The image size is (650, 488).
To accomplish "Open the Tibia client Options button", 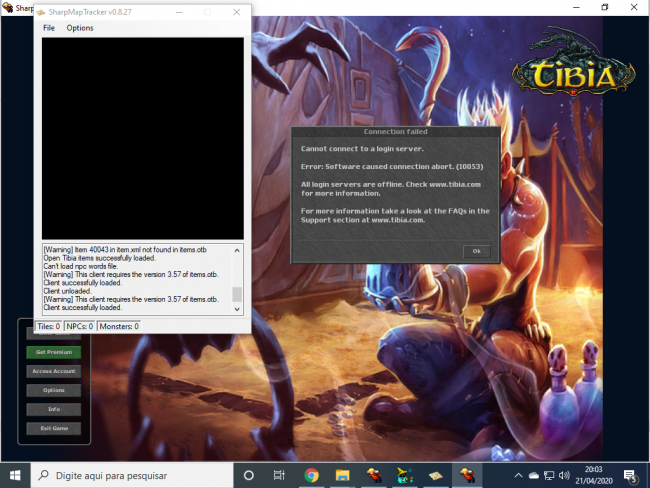I will [53, 390].
